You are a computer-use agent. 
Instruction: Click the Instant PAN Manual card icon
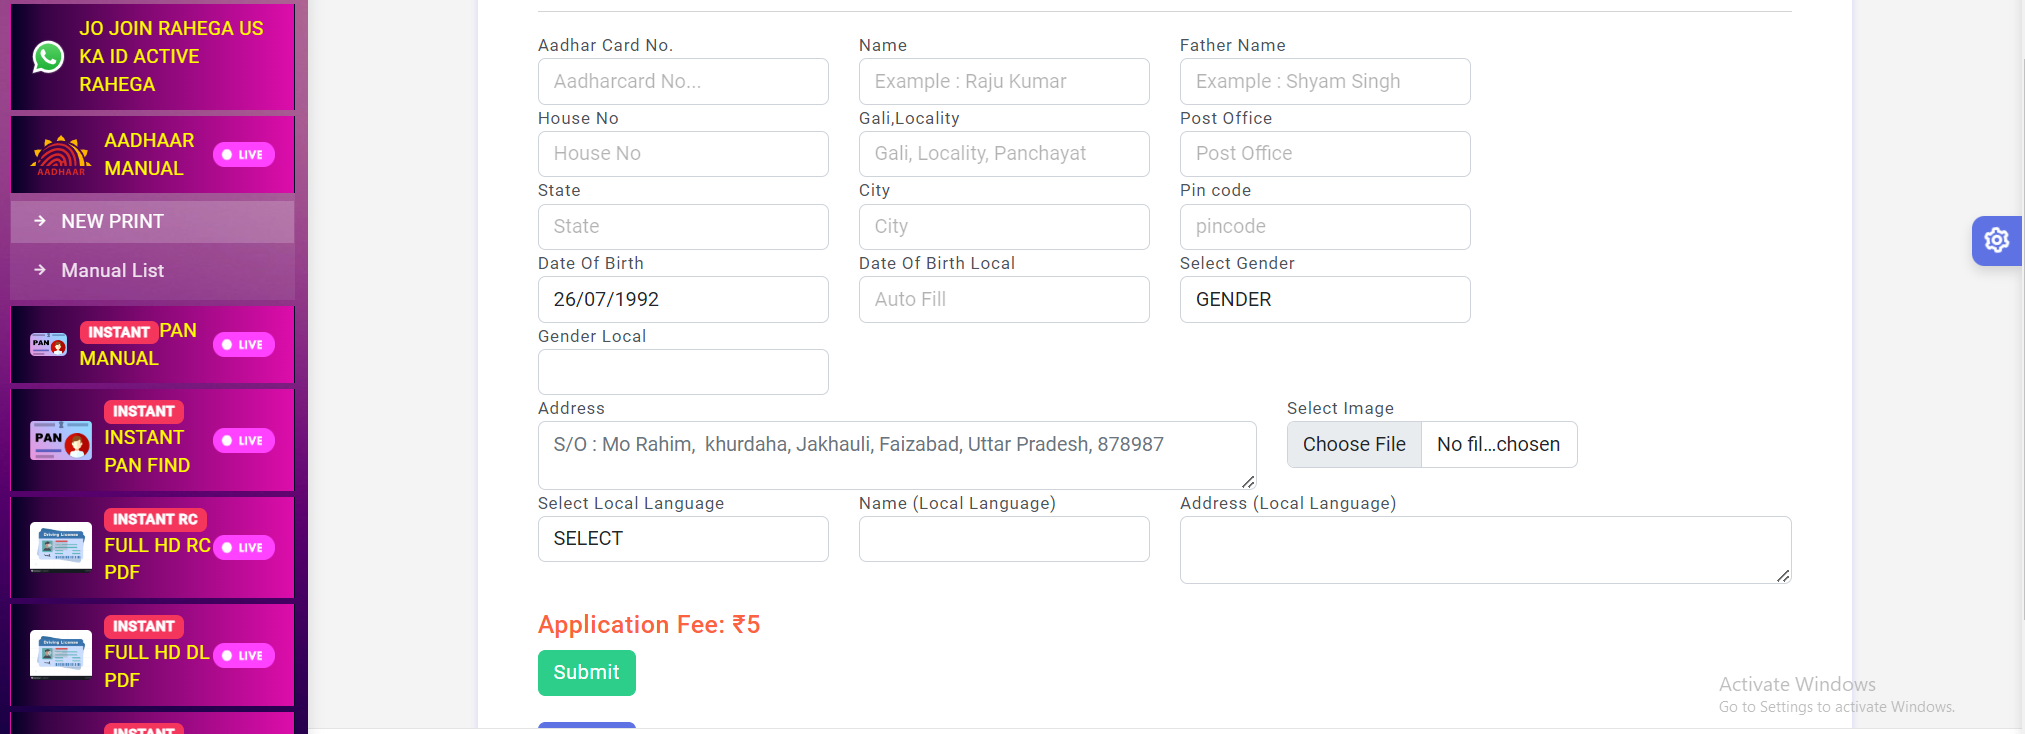click(48, 345)
